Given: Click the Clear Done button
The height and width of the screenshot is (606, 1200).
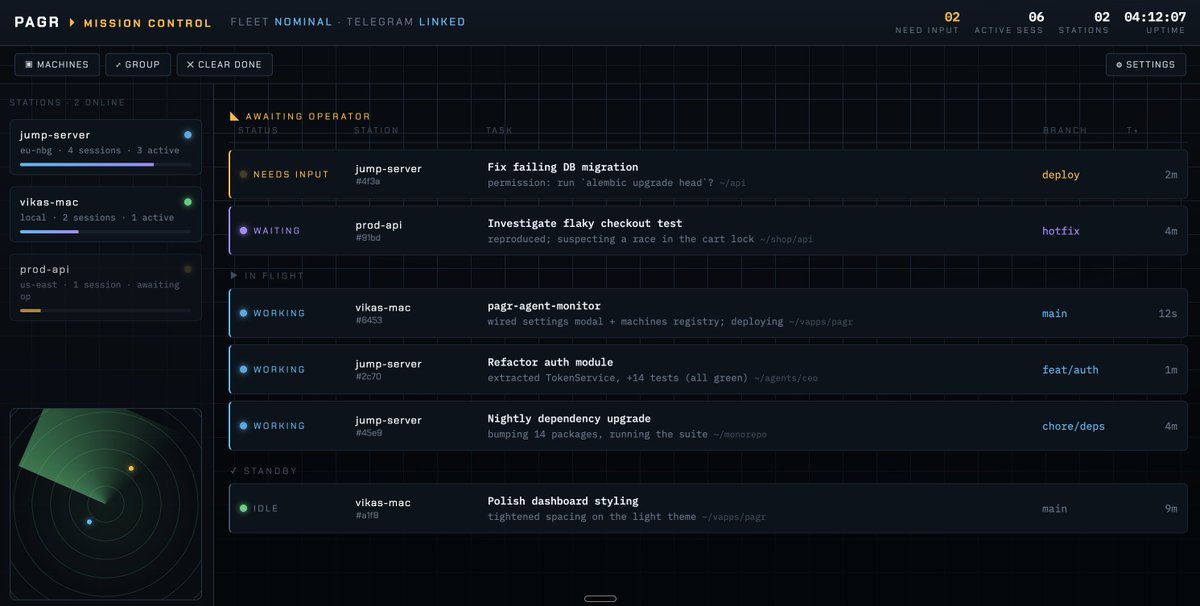Looking at the screenshot, I should (225, 64).
